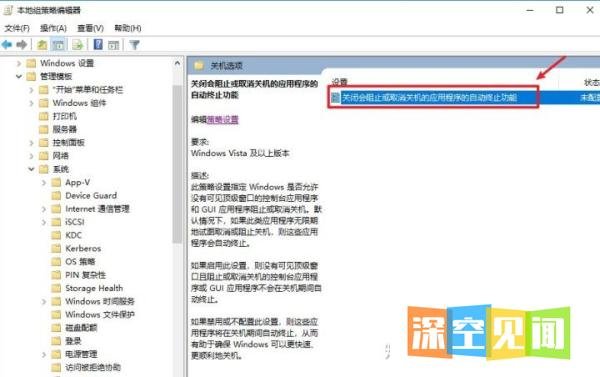The width and height of the screenshot is (600, 377).
Task: Click the Kerberos folder icon
Action: [x=56, y=248]
